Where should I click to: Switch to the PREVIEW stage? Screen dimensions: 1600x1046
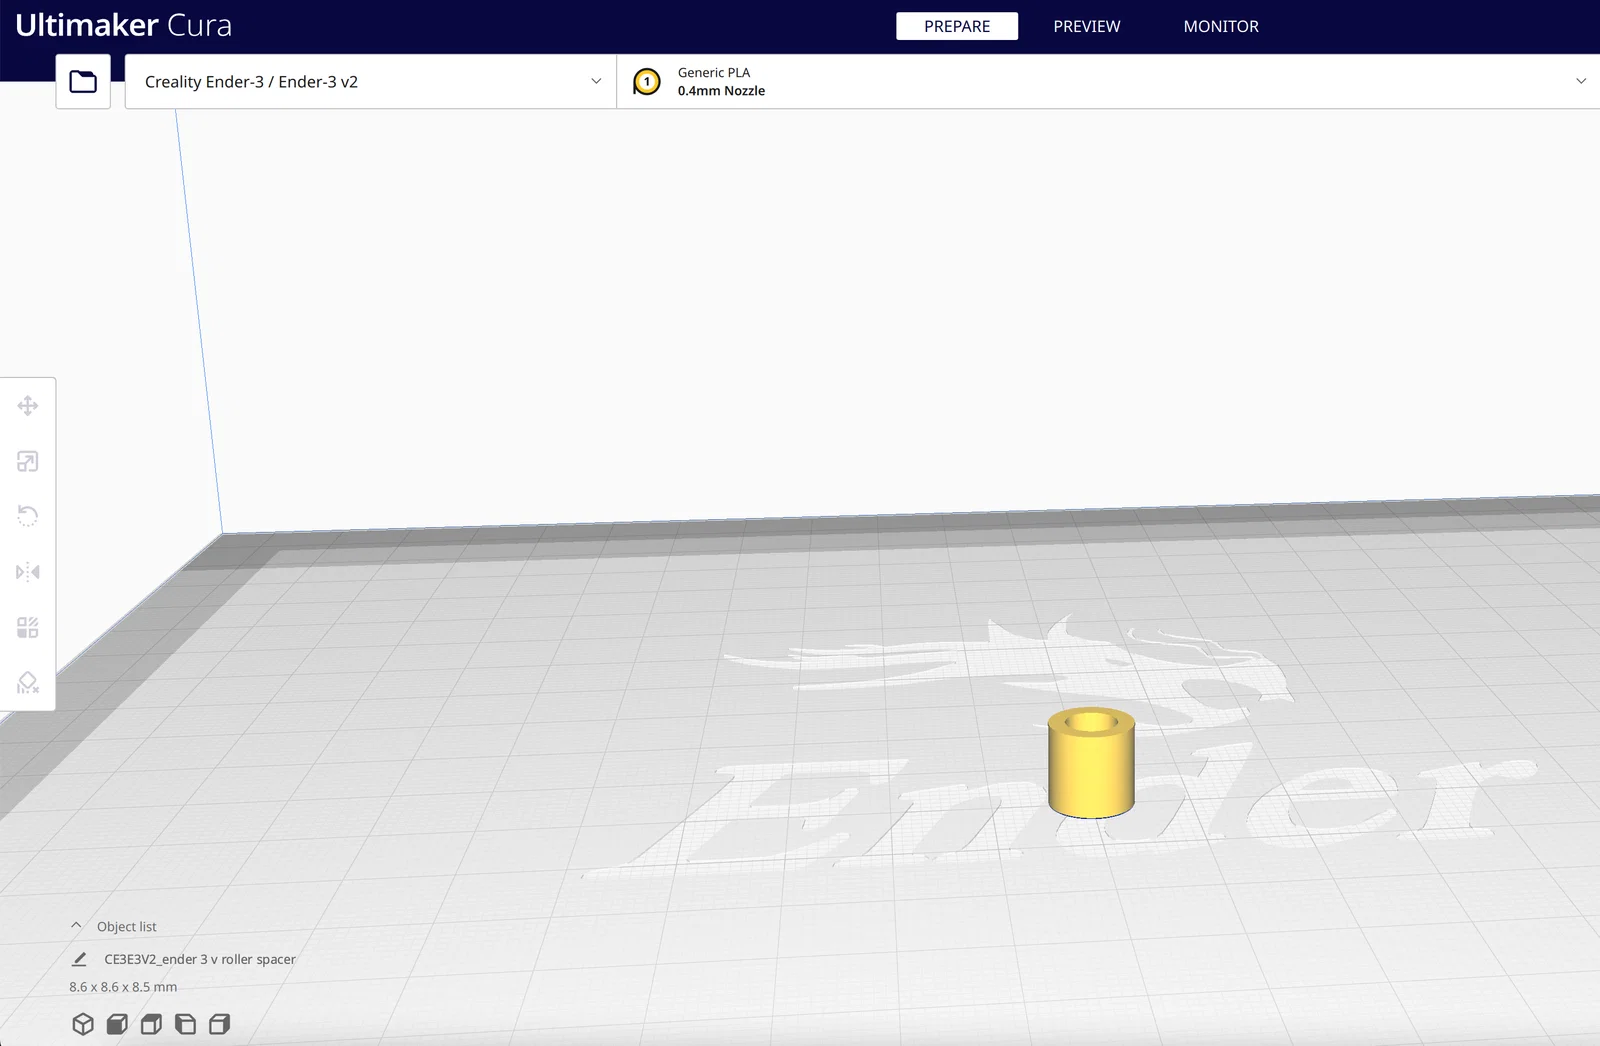point(1087,26)
